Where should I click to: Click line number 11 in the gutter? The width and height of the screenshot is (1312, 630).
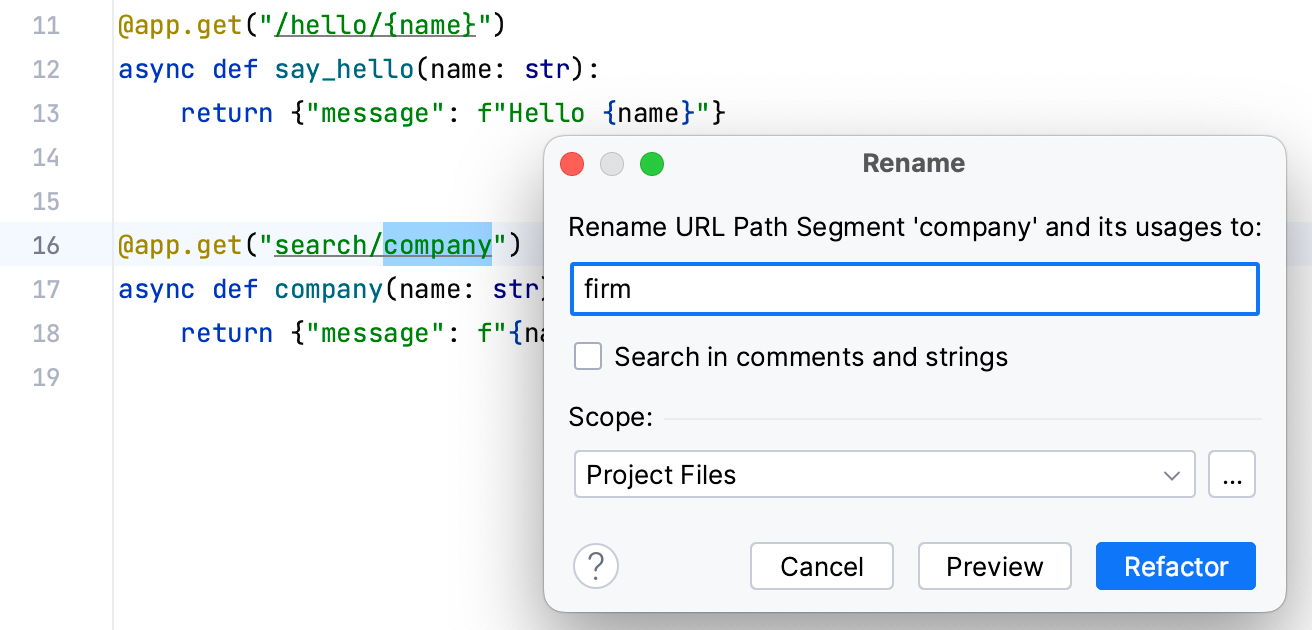pyautogui.click(x=46, y=25)
